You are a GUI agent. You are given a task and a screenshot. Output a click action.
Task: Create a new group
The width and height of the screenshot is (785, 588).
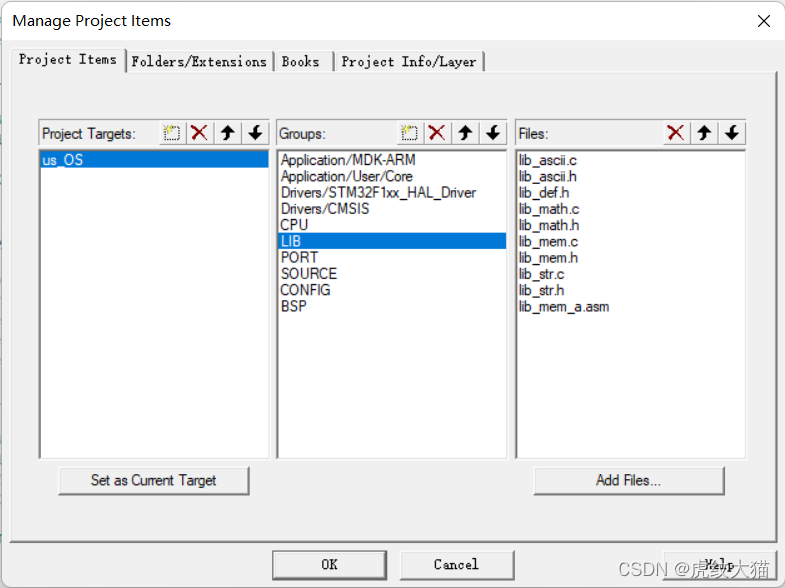pos(410,133)
